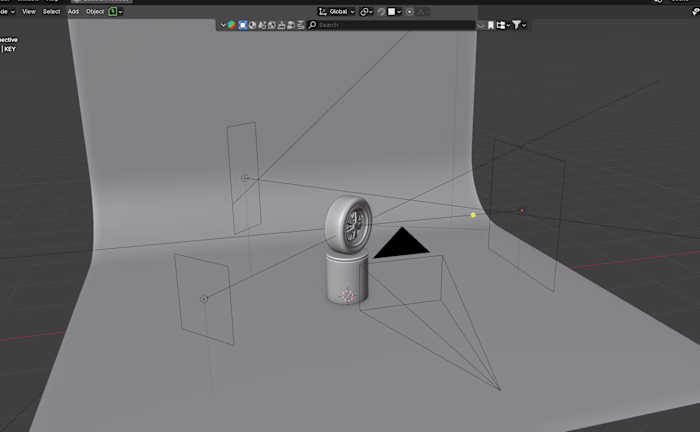Viewport: 700px width, 432px height.
Task: Click the Search field
Action: (391, 25)
